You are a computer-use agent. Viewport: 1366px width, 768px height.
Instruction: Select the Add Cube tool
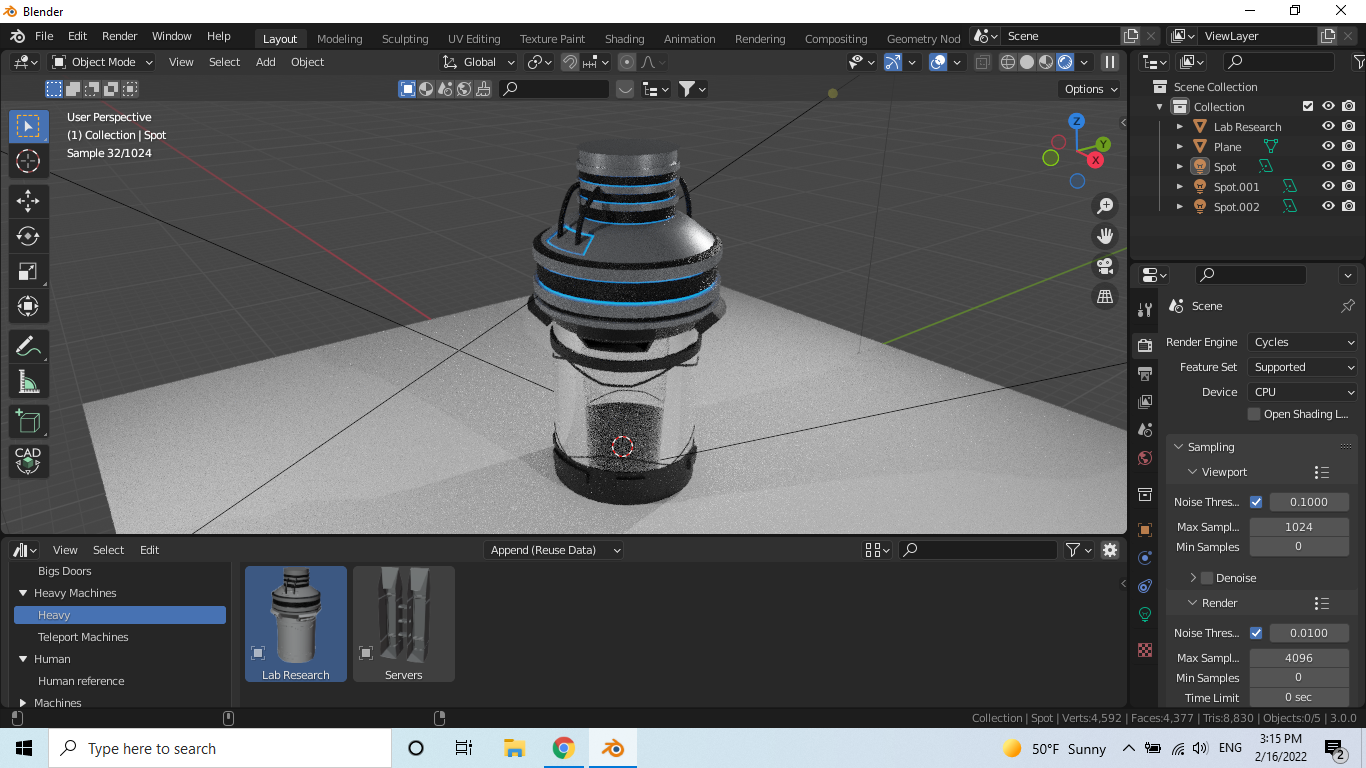(28, 421)
